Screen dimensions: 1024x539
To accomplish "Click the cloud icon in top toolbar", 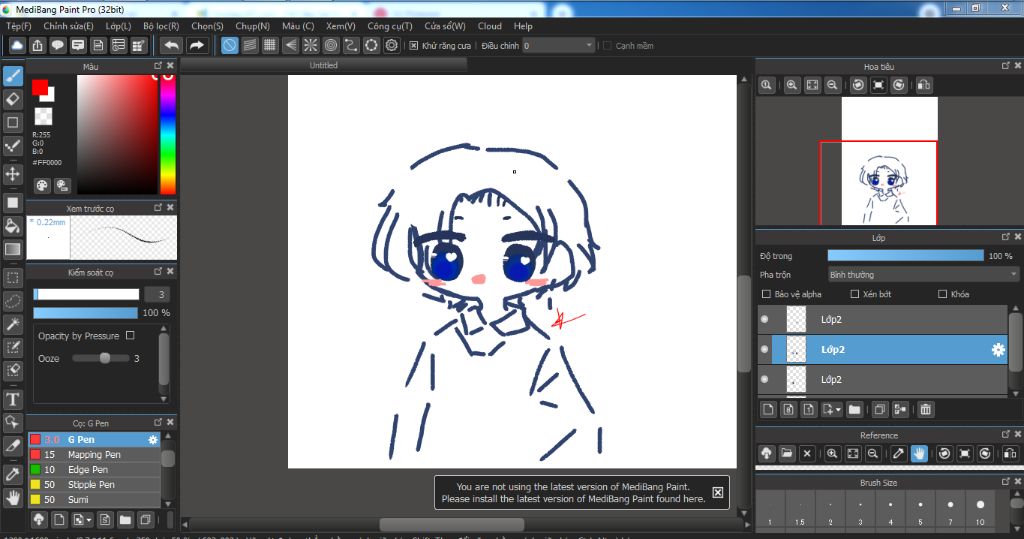I will [17, 45].
